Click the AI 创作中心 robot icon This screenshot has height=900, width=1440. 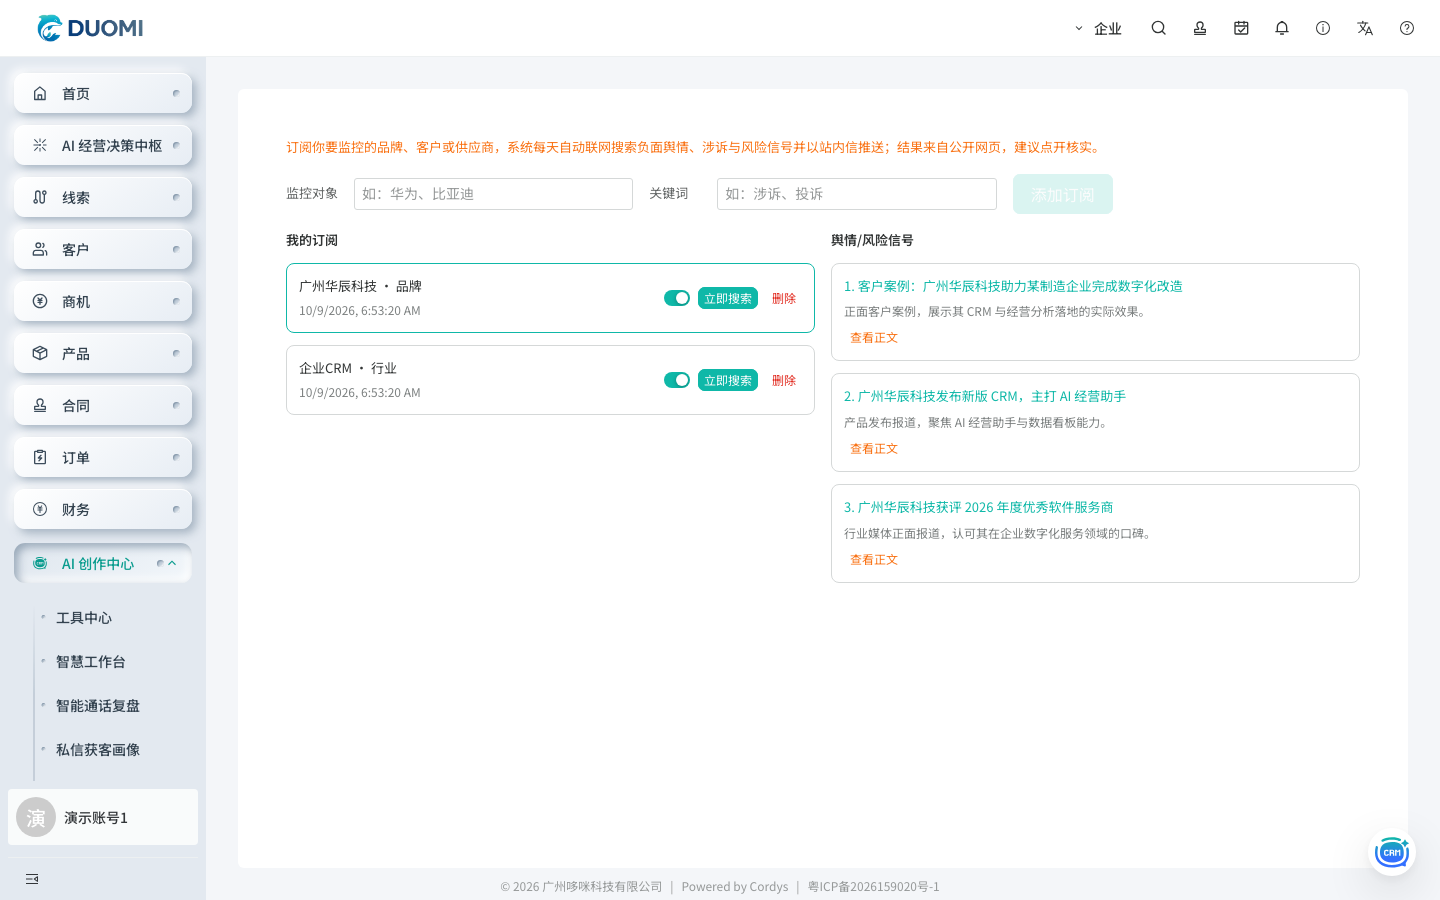click(x=40, y=563)
